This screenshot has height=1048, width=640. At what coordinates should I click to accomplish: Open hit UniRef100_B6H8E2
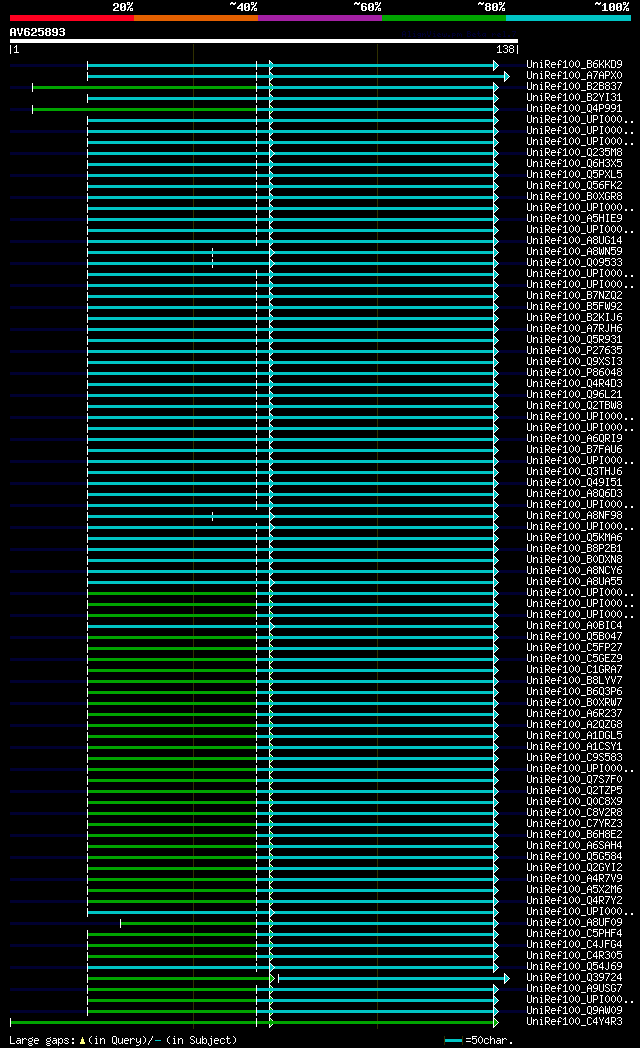point(574,835)
